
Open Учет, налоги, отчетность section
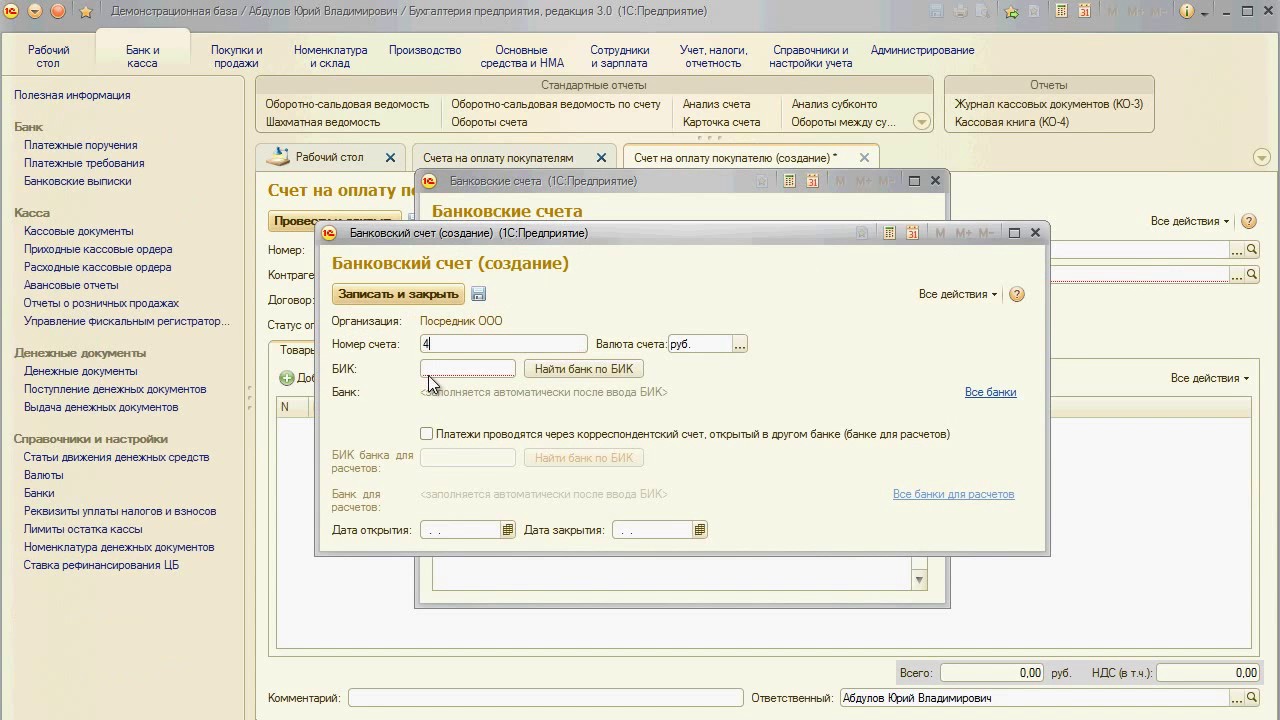(x=713, y=56)
